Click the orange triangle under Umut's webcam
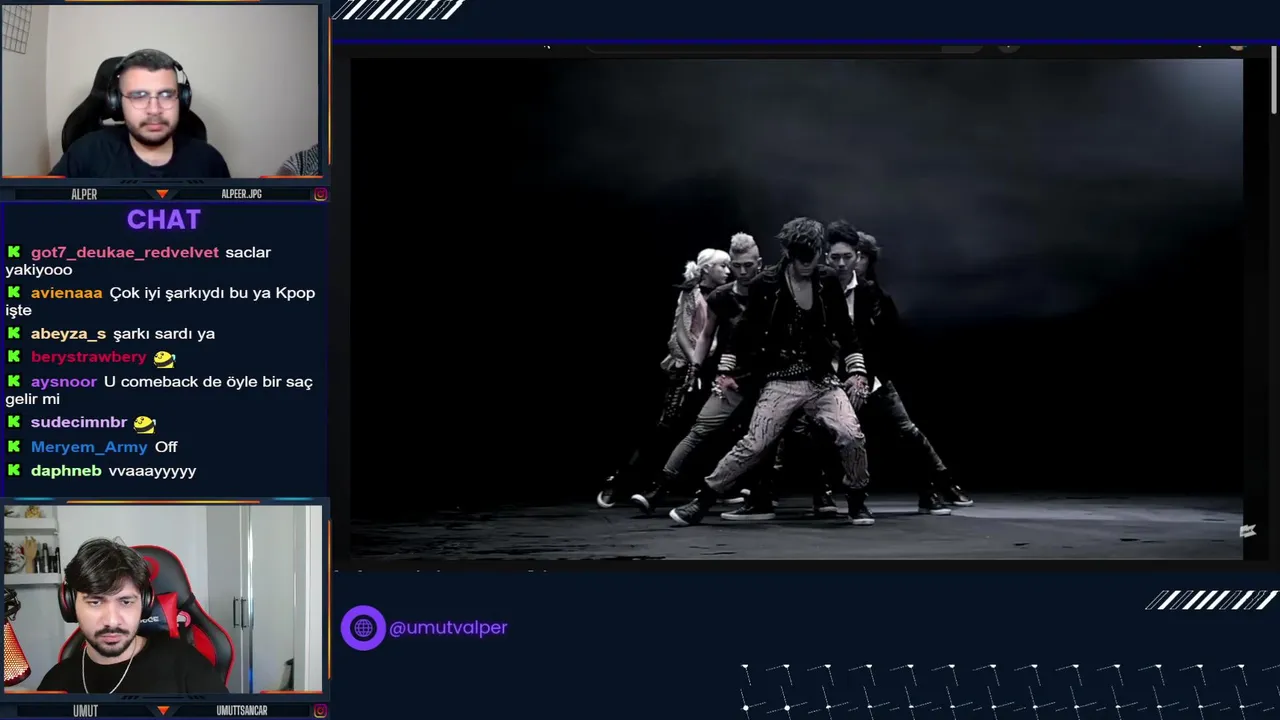Viewport: 1280px width, 720px height. (x=162, y=710)
